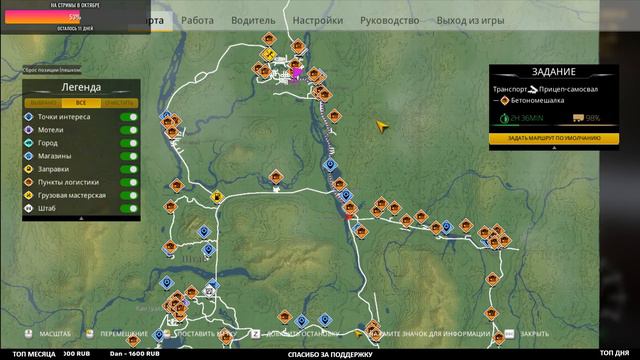
Task: Click the Points of Interest icon in the legend
Action: tap(29, 117)
